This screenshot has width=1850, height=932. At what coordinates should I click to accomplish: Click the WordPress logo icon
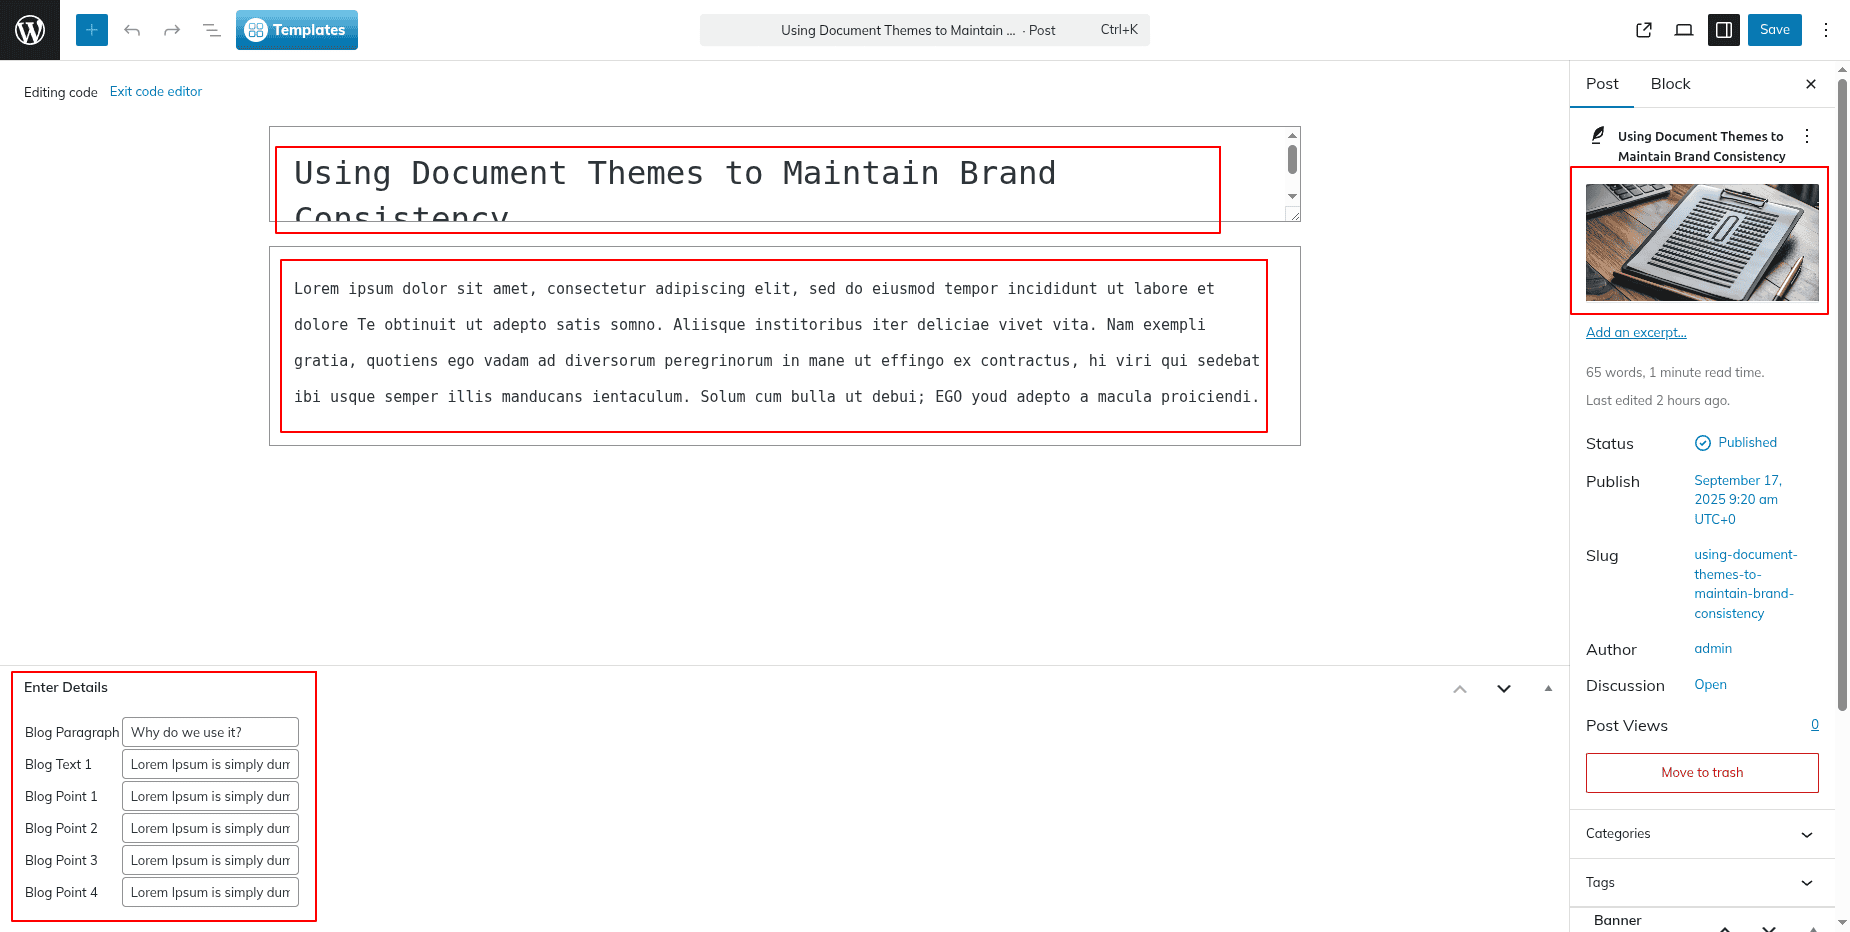(x=30, y=30)
